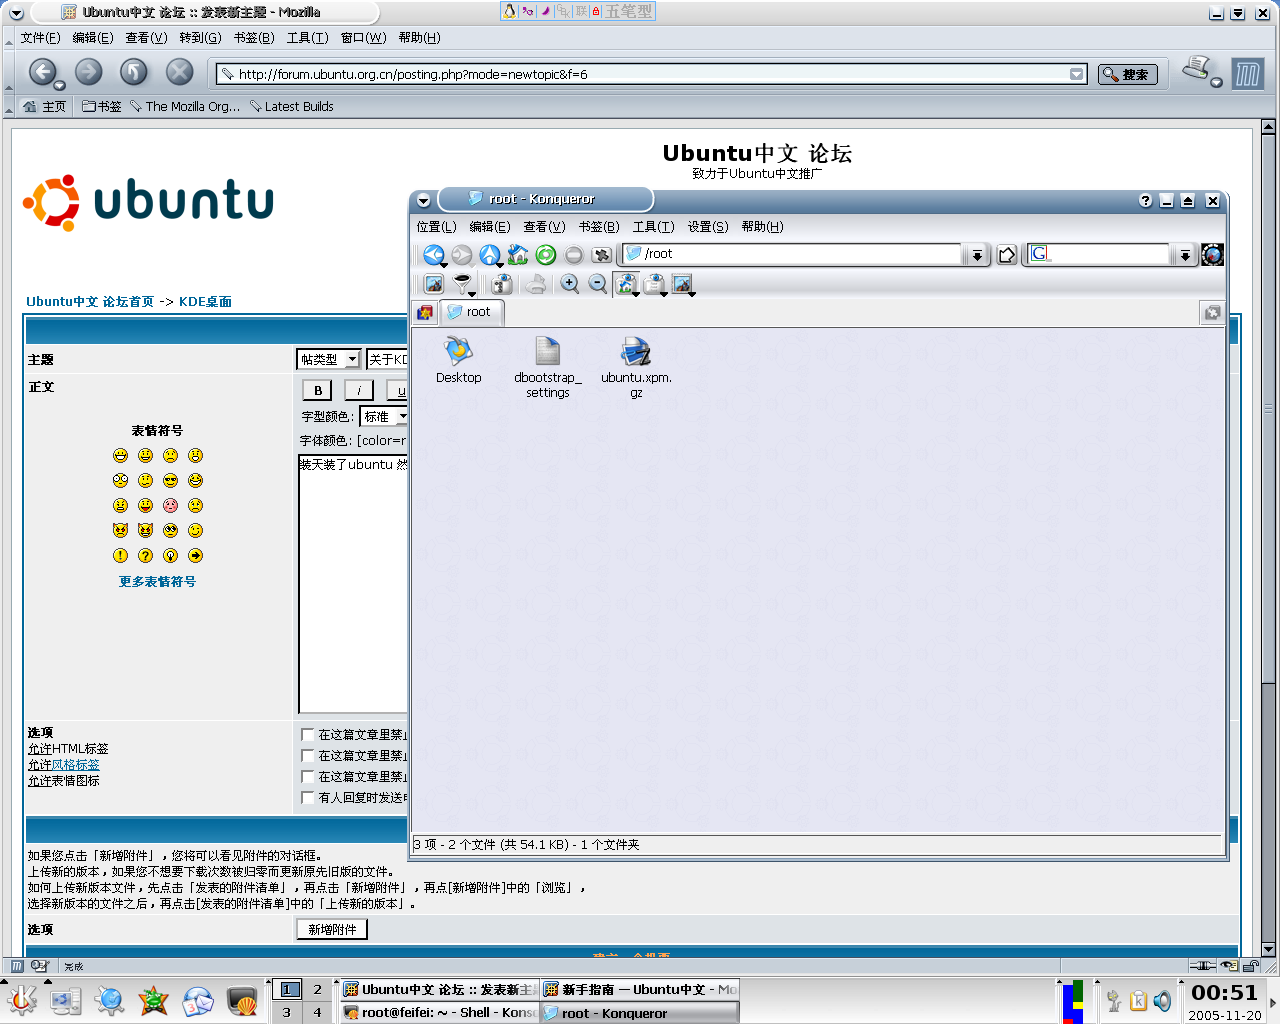This screenshot has height=1024, width=1280.
Task: Open Konqueror location history dropdown
Action: (x=977, y=255)
